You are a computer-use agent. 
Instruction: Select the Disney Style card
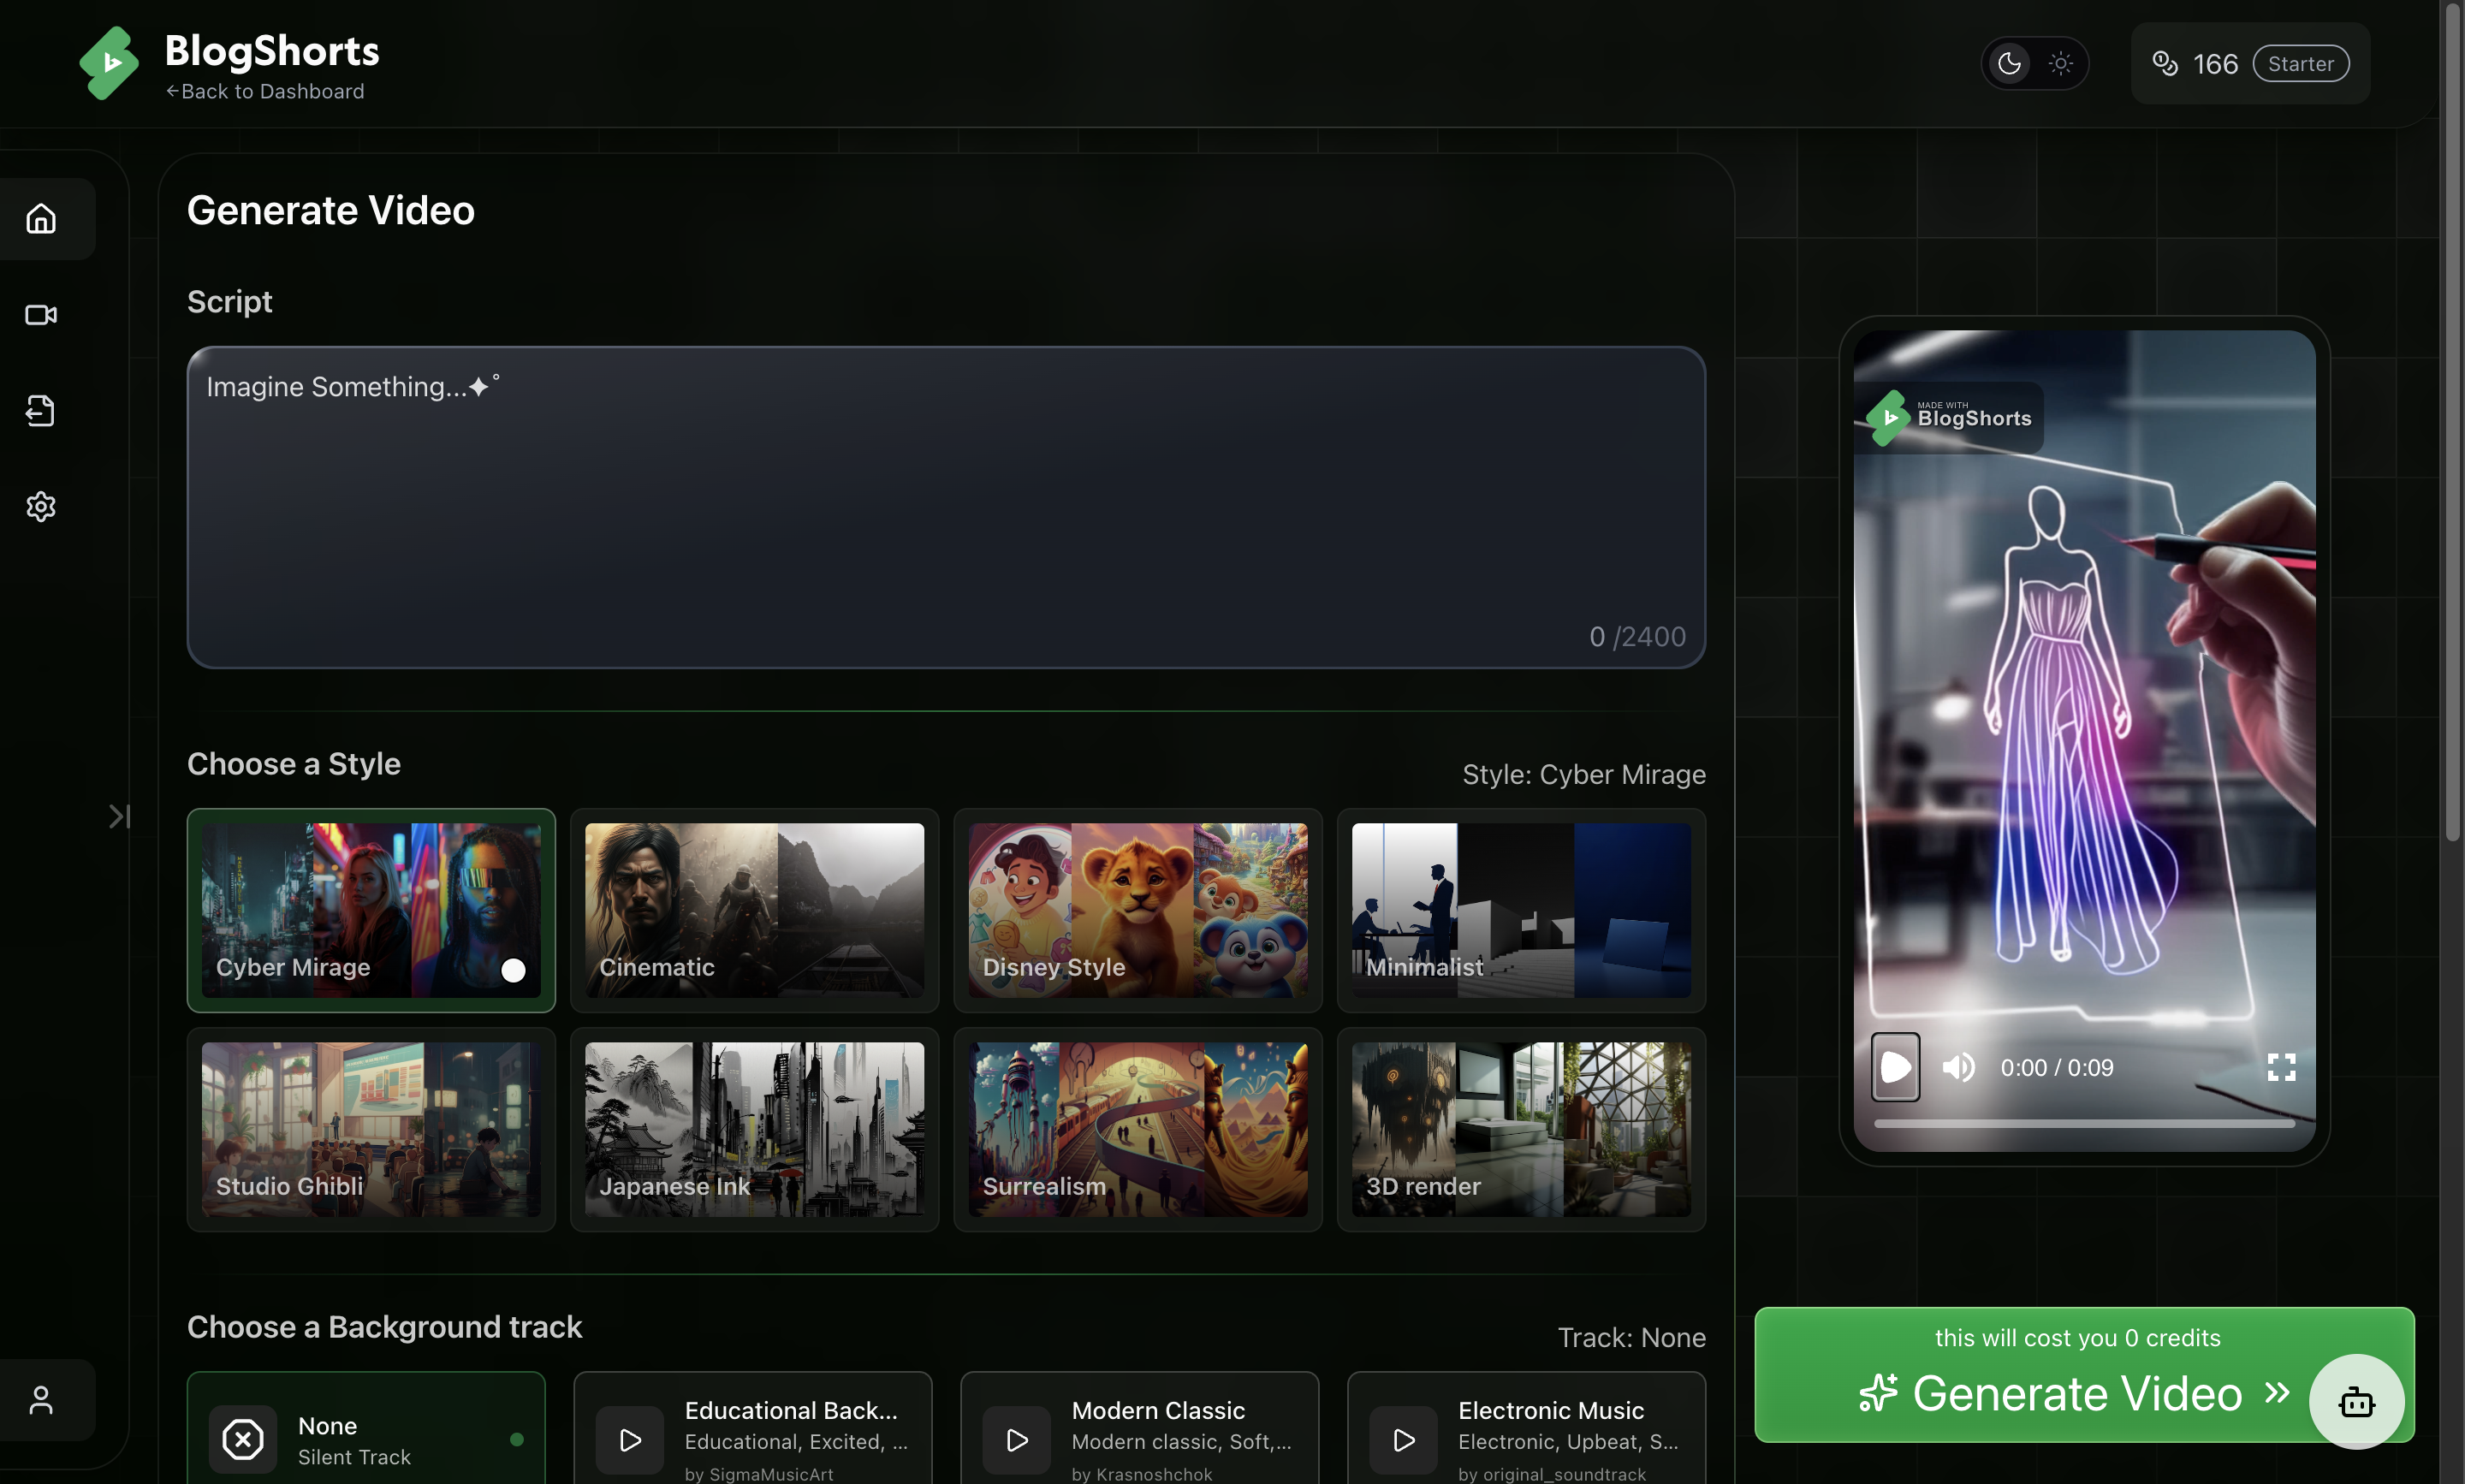click(x=1138, y=910)
